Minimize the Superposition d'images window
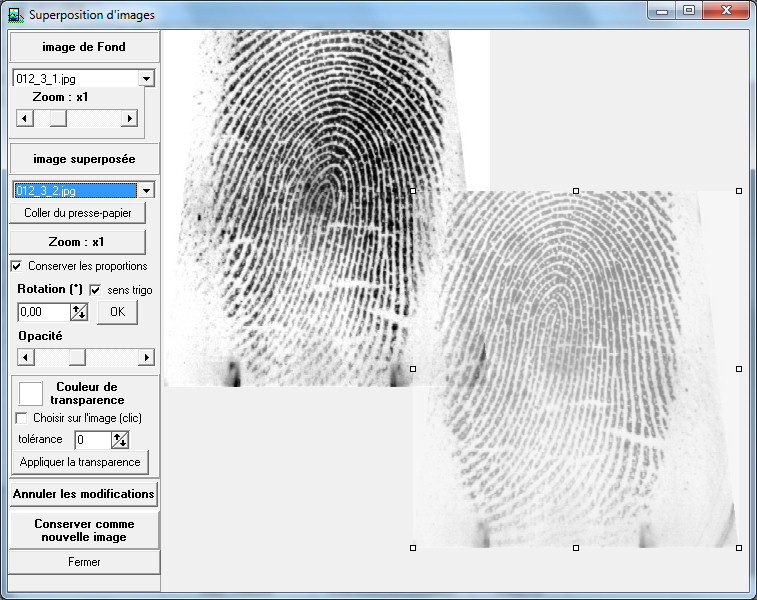The width and height of the screenshot is (757, 600). 662,11
